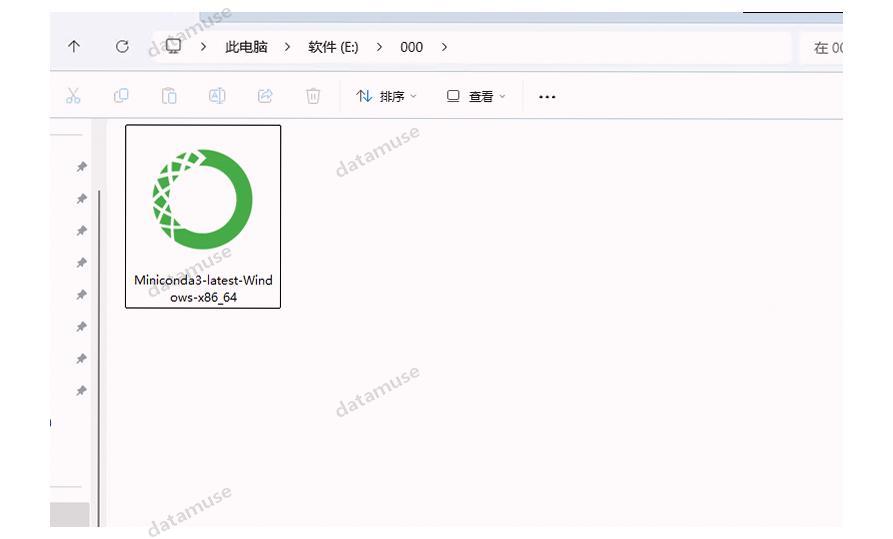Click the Up one level arrow
The height and width of the screenshot is (539, 893).
pyautogui.click(x=73, y=46)
